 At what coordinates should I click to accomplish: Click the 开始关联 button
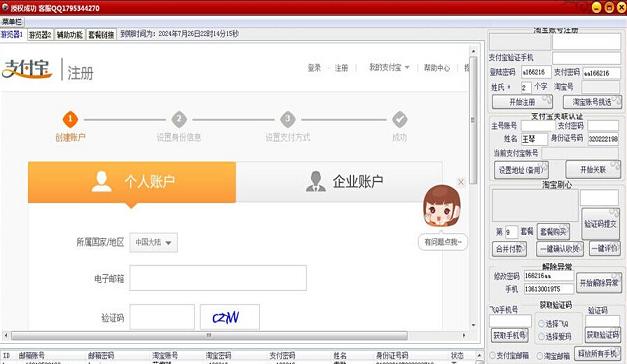[593, 170]
